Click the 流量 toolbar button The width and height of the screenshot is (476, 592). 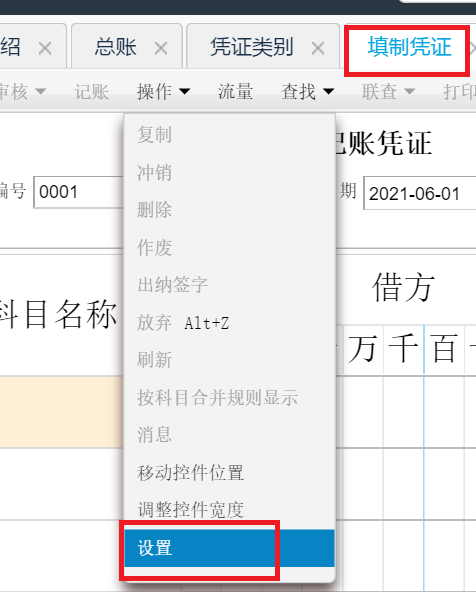point(235,91)
